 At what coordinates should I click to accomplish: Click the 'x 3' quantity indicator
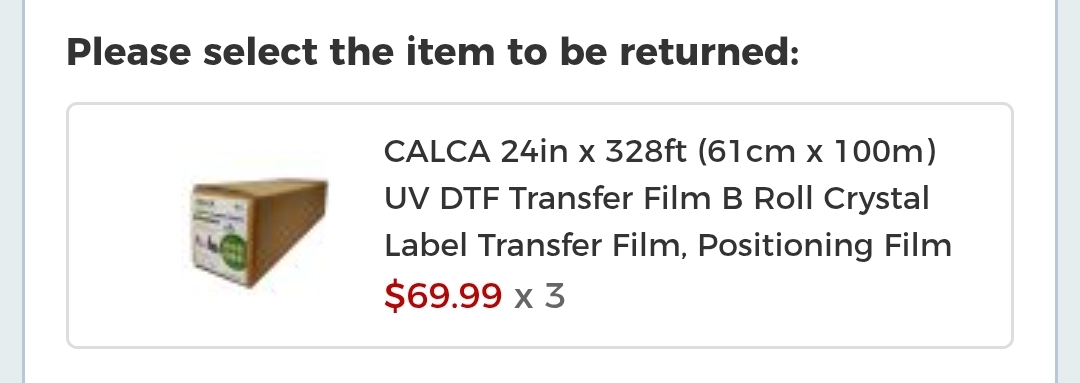[539, 296]
